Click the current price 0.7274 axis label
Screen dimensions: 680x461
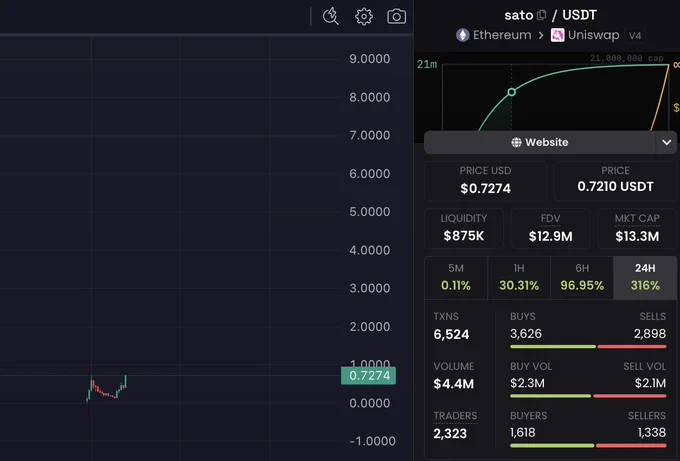click(x=369, y=376)
